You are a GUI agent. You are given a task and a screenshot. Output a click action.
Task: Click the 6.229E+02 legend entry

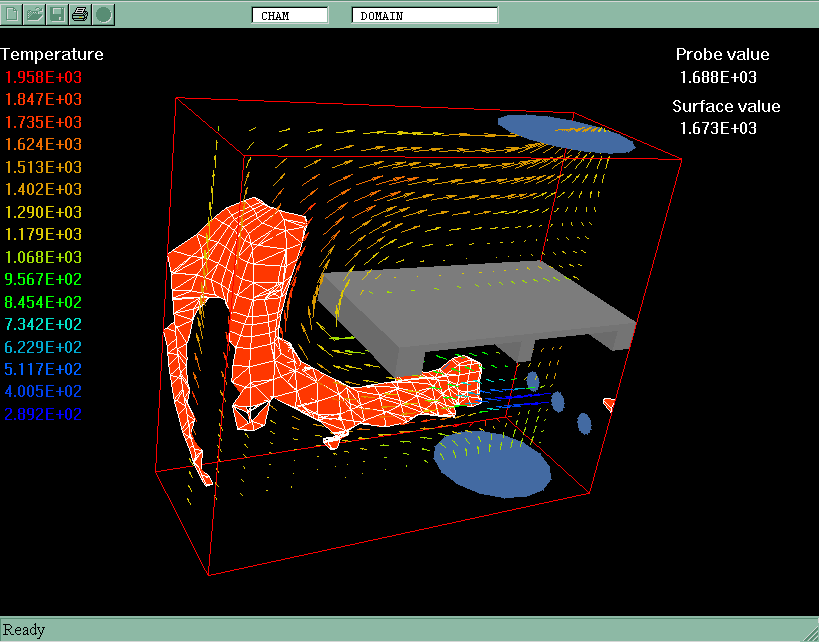coord(43,347)
